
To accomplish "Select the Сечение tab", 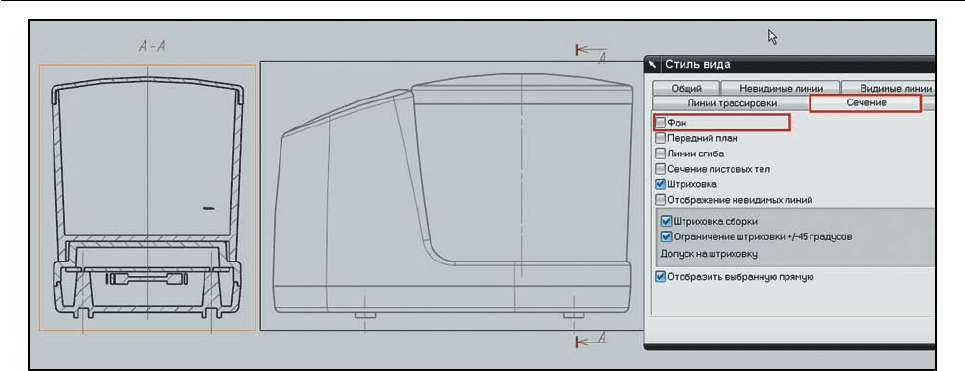I will pos(866,103).
